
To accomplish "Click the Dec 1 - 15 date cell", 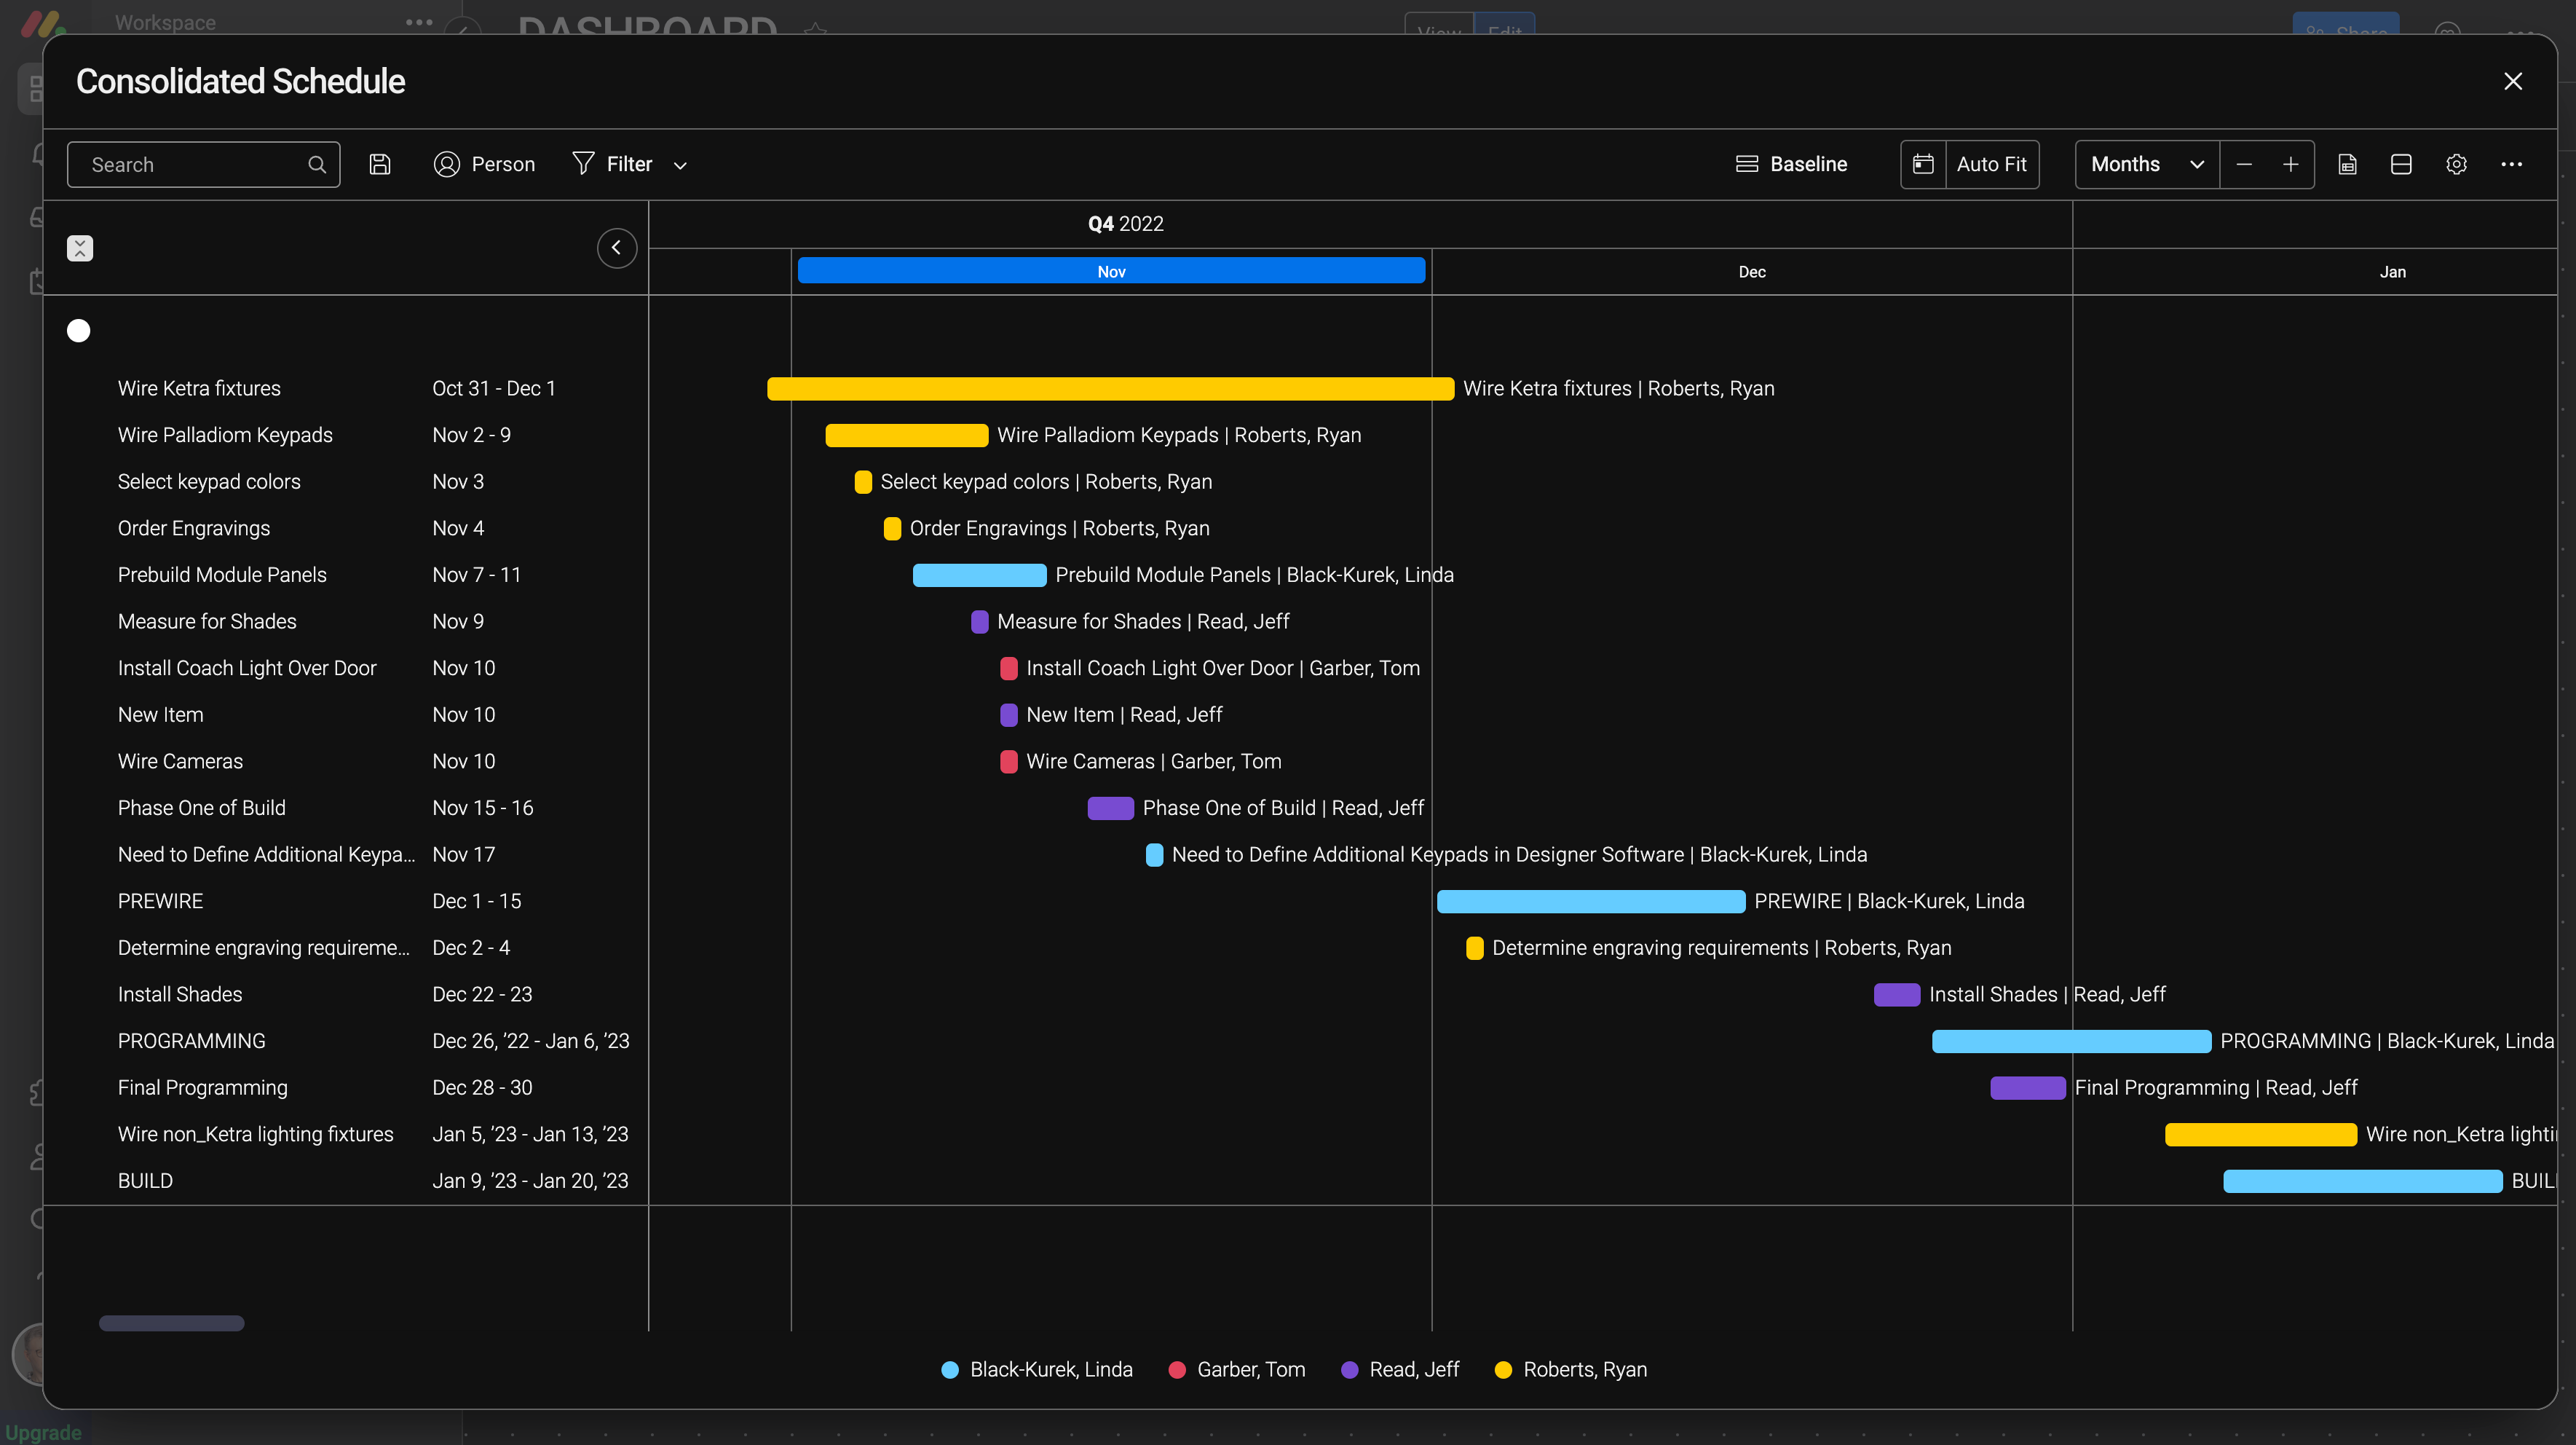I will click(476, 901).
